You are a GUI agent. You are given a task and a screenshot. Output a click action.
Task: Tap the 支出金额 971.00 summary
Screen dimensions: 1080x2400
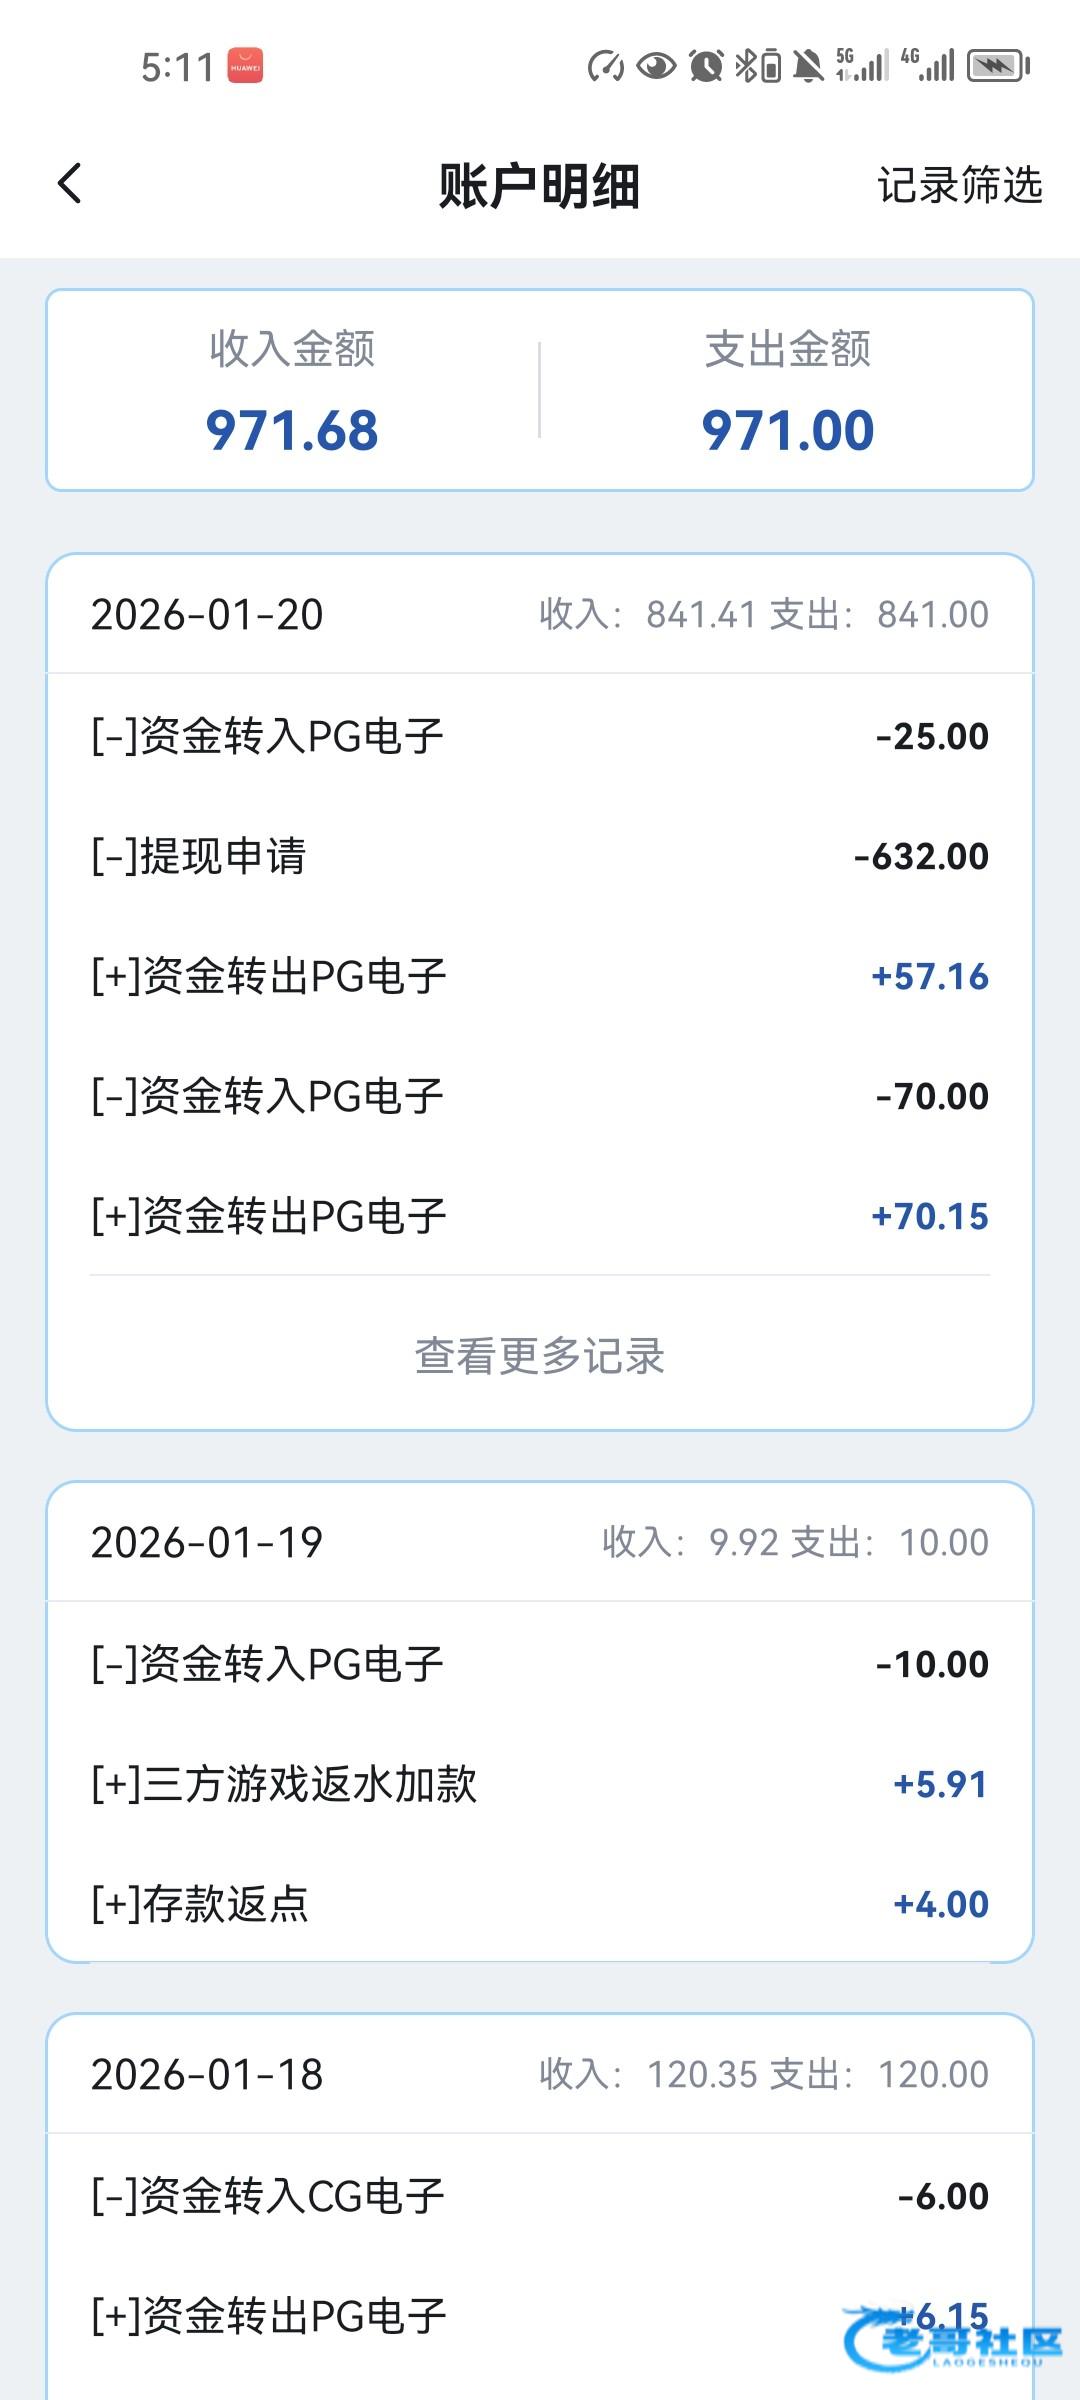click(787, 391)
